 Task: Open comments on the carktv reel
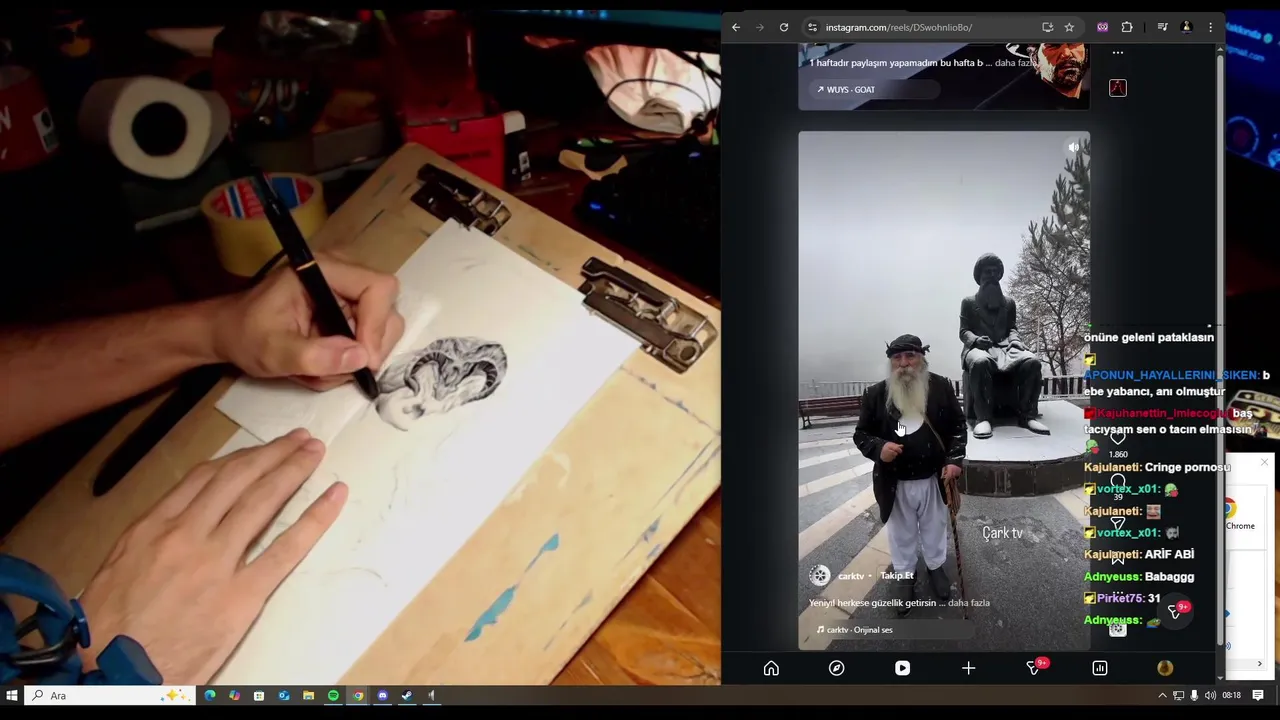tap(1118, 481)
